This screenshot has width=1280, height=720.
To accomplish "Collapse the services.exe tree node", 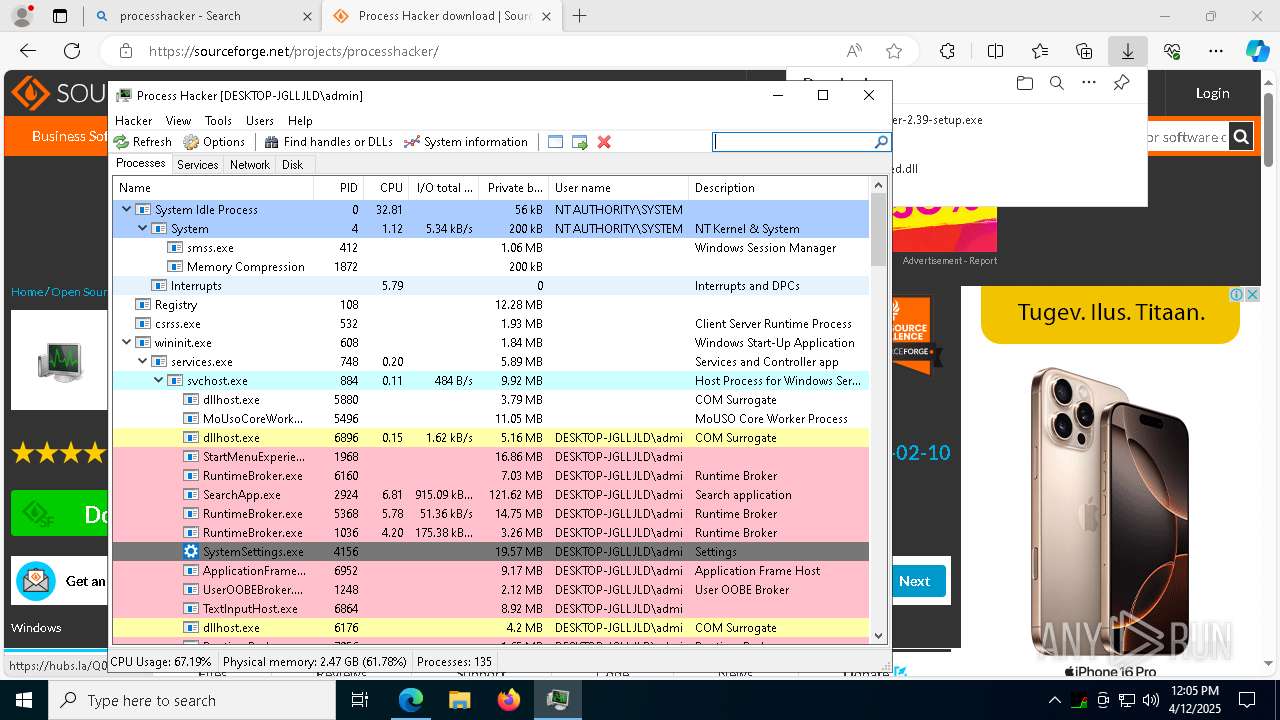I will (143, 362).
